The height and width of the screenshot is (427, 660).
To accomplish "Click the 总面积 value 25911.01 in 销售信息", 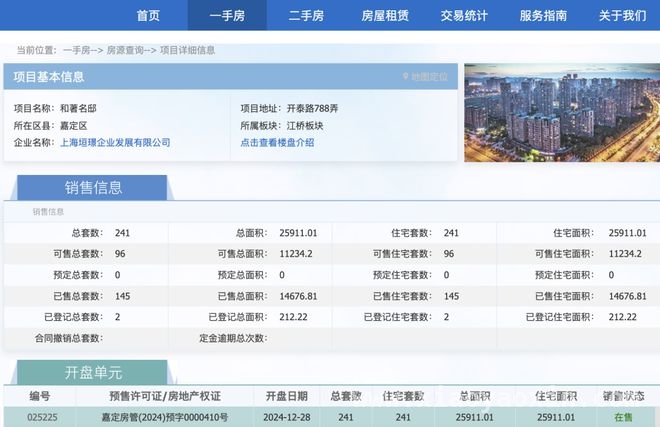I will (x=298, y=233).
